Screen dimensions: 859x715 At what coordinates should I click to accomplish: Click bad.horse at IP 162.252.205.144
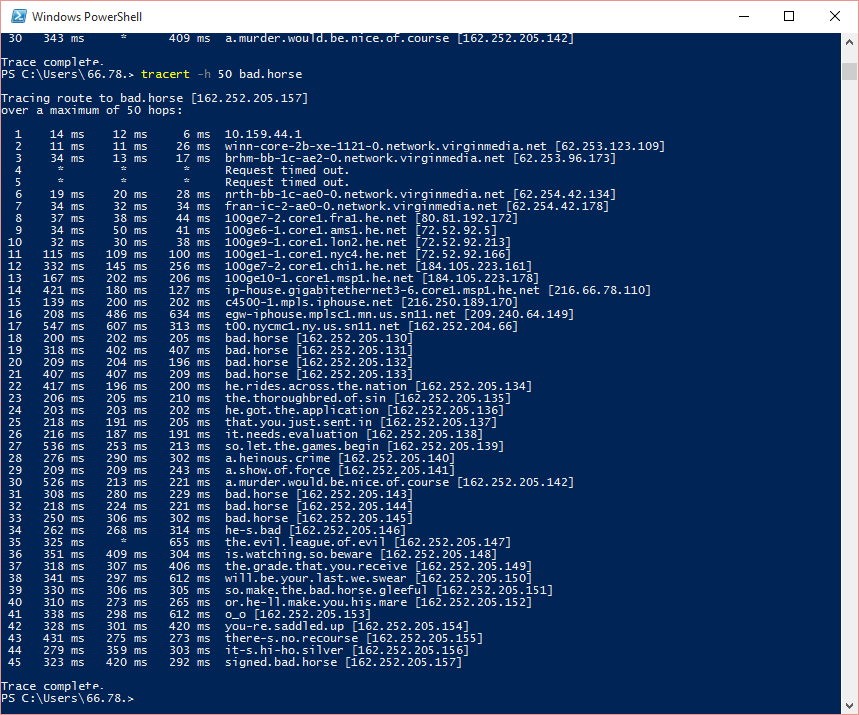click(256, 508)
